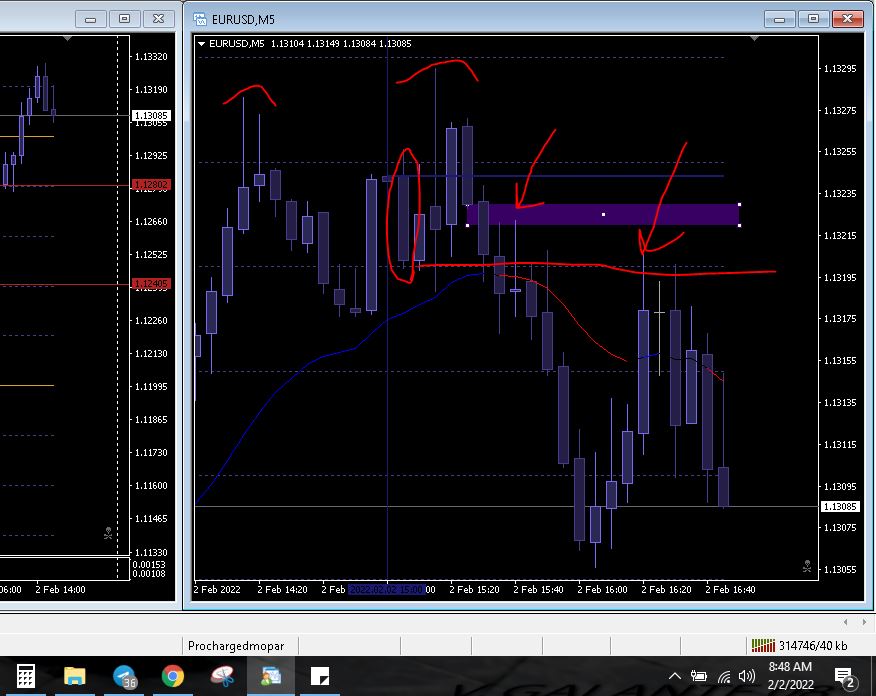Click the 0.00153 indicator value in left chart
This screenshot has width=876, height=696.
(x=149, y=564)
